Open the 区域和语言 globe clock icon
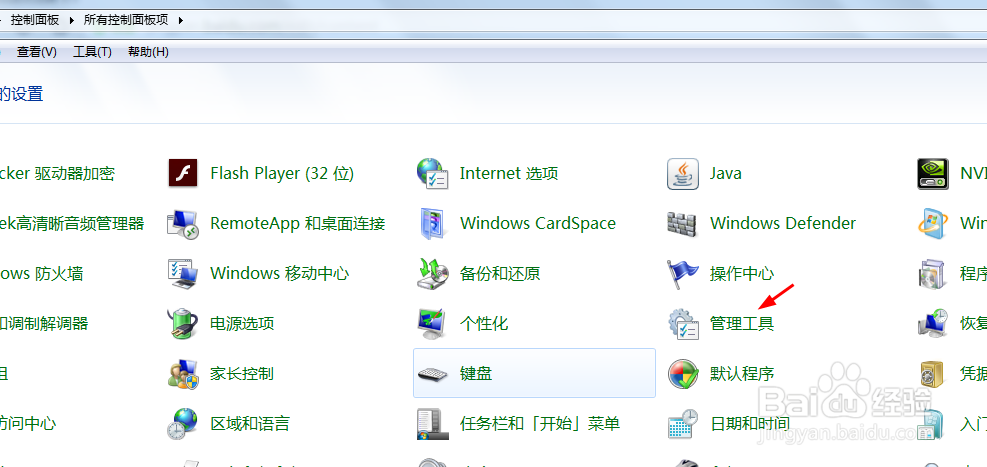Image resolution: width=987 pixels, height=467 pixels. 183,424
